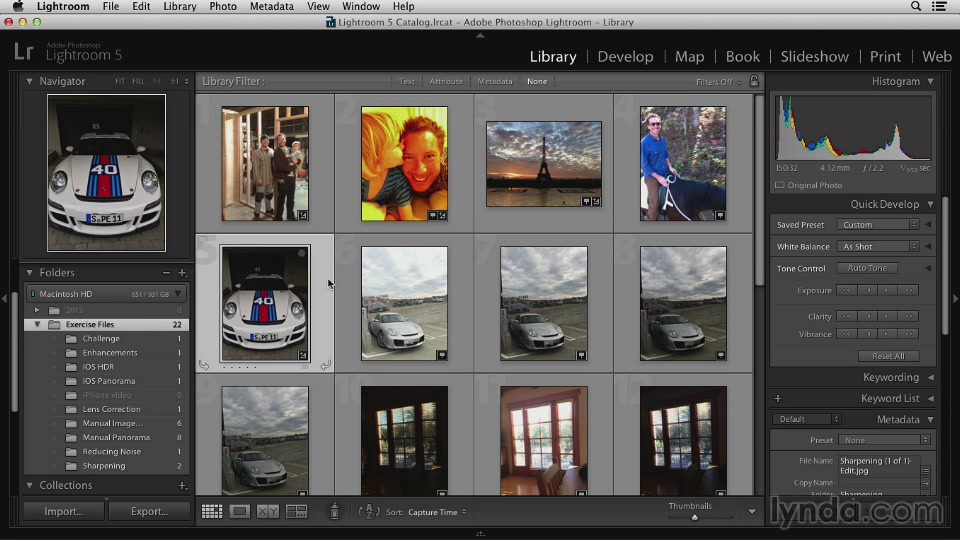Adjust the Thumbnails size slider
The image size is (960, 540).
pyautogui.click(x=694, y=517)
